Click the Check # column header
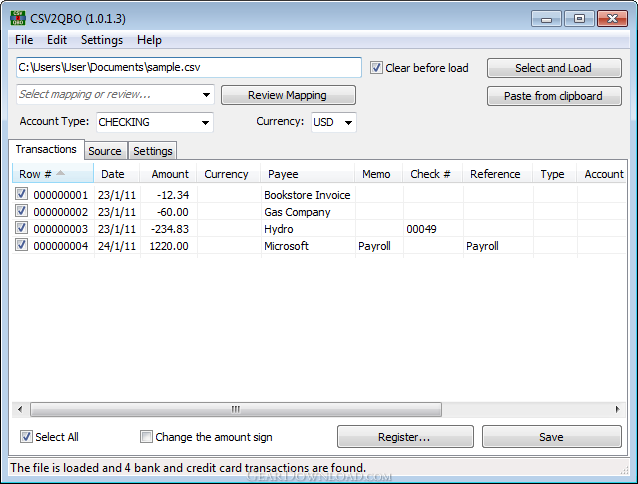The image size is (638, 484). click(x=433, y=174)
